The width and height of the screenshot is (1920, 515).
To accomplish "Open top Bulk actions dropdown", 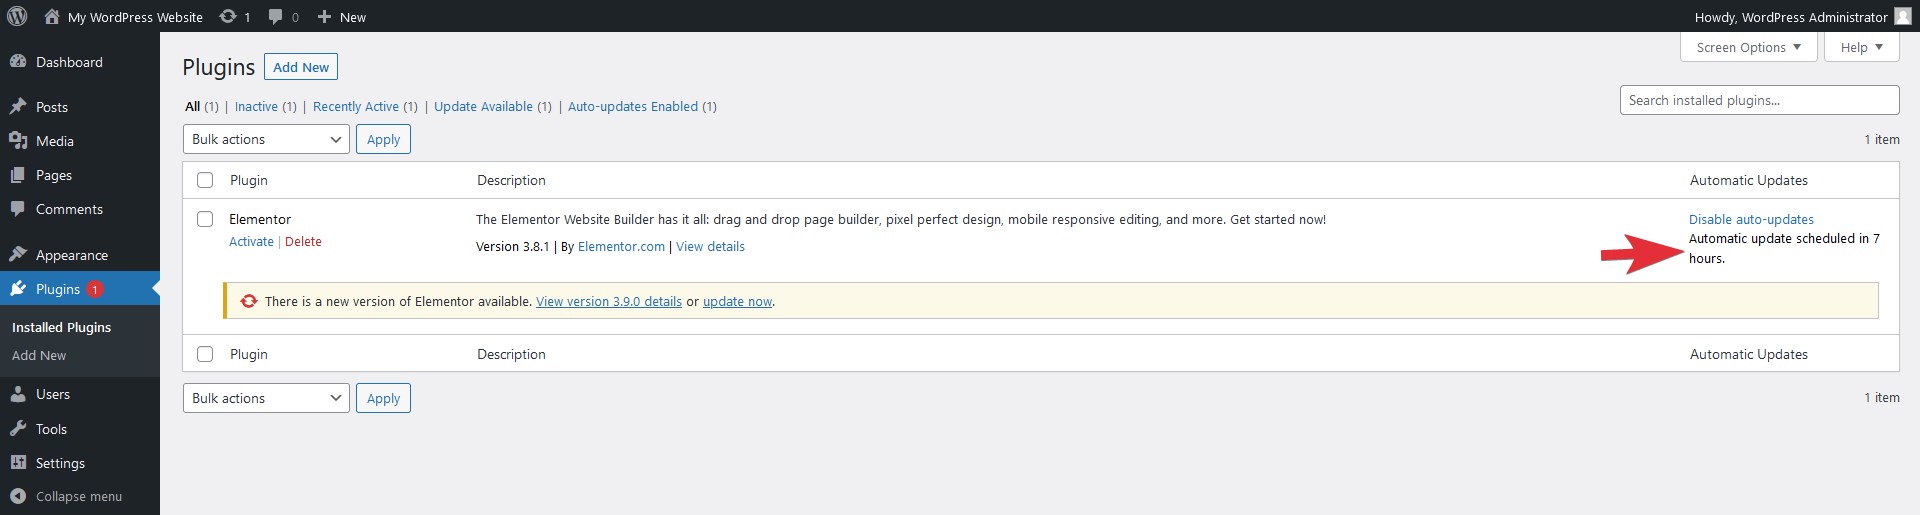I will 266,139.
